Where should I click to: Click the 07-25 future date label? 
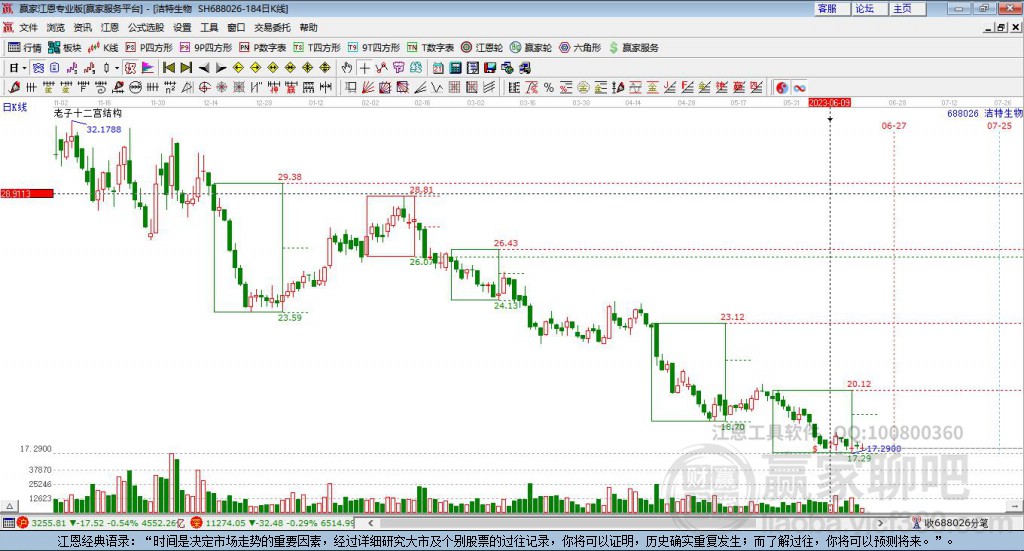pyautogui.click(x=999, y=125)
